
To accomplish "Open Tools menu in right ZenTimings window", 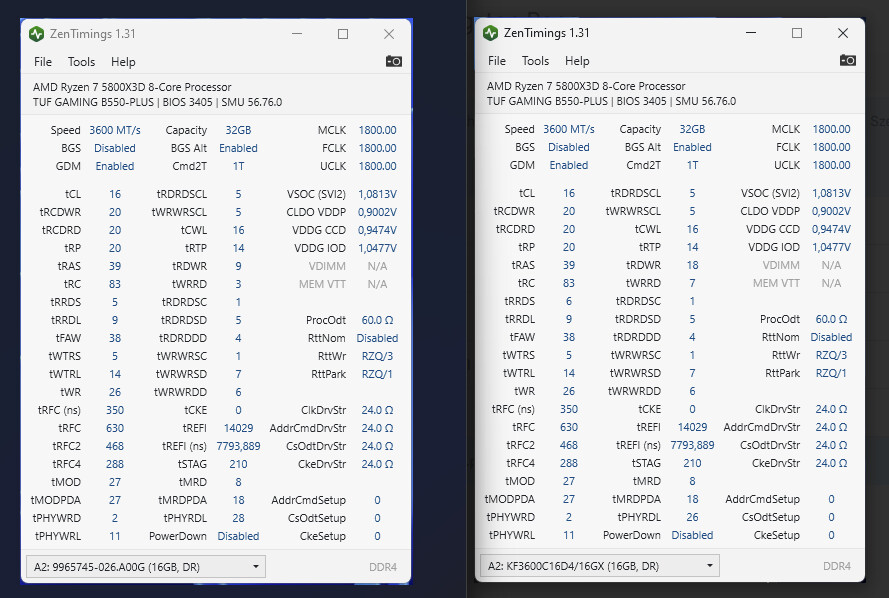I will coord(535,61).
